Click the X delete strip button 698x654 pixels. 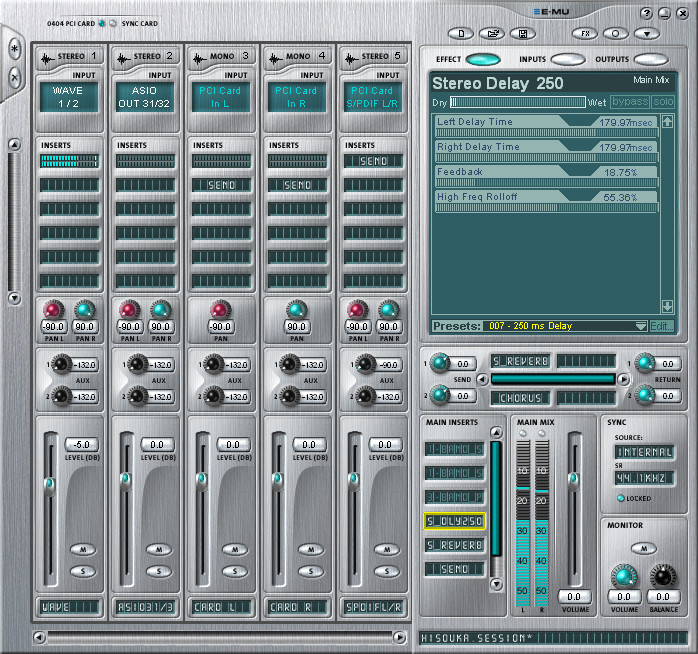pyautogui.click(x=14, y=77)
